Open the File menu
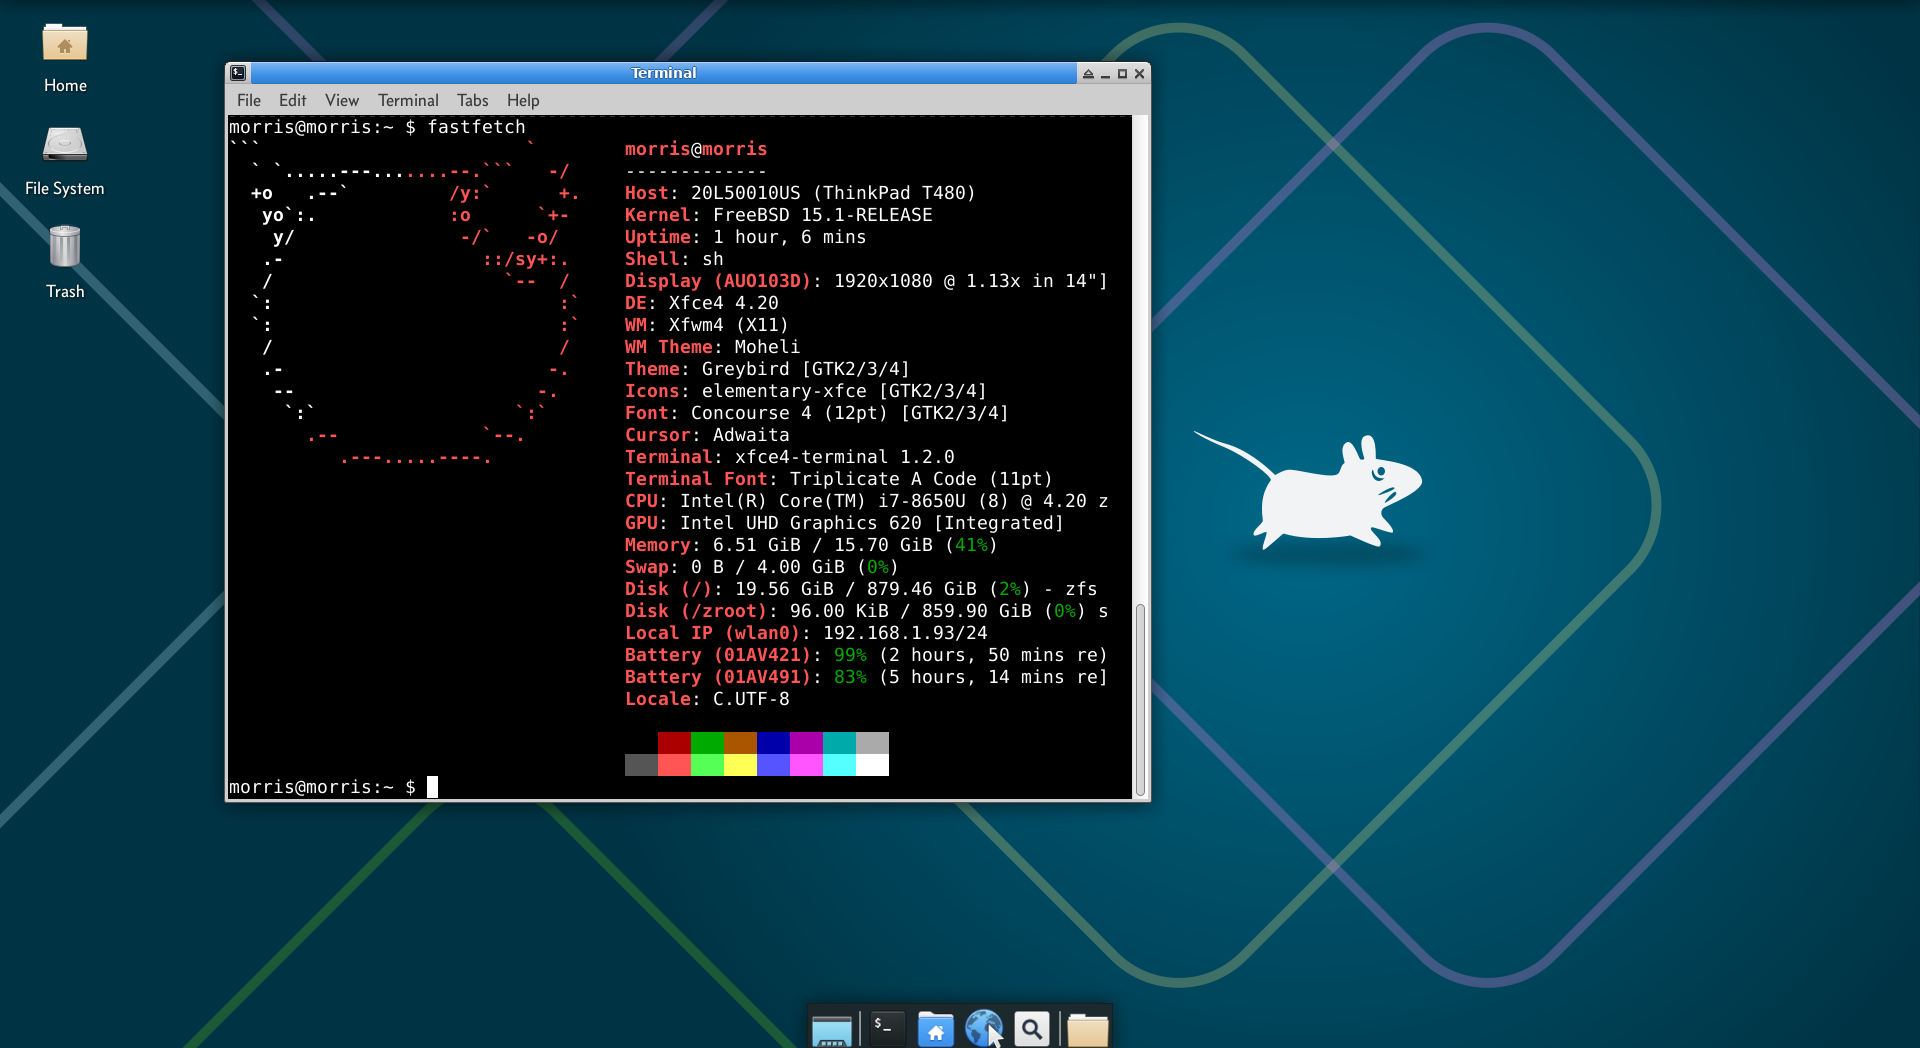This screenshot has width=1920, height=1048. tap(249, 100)
